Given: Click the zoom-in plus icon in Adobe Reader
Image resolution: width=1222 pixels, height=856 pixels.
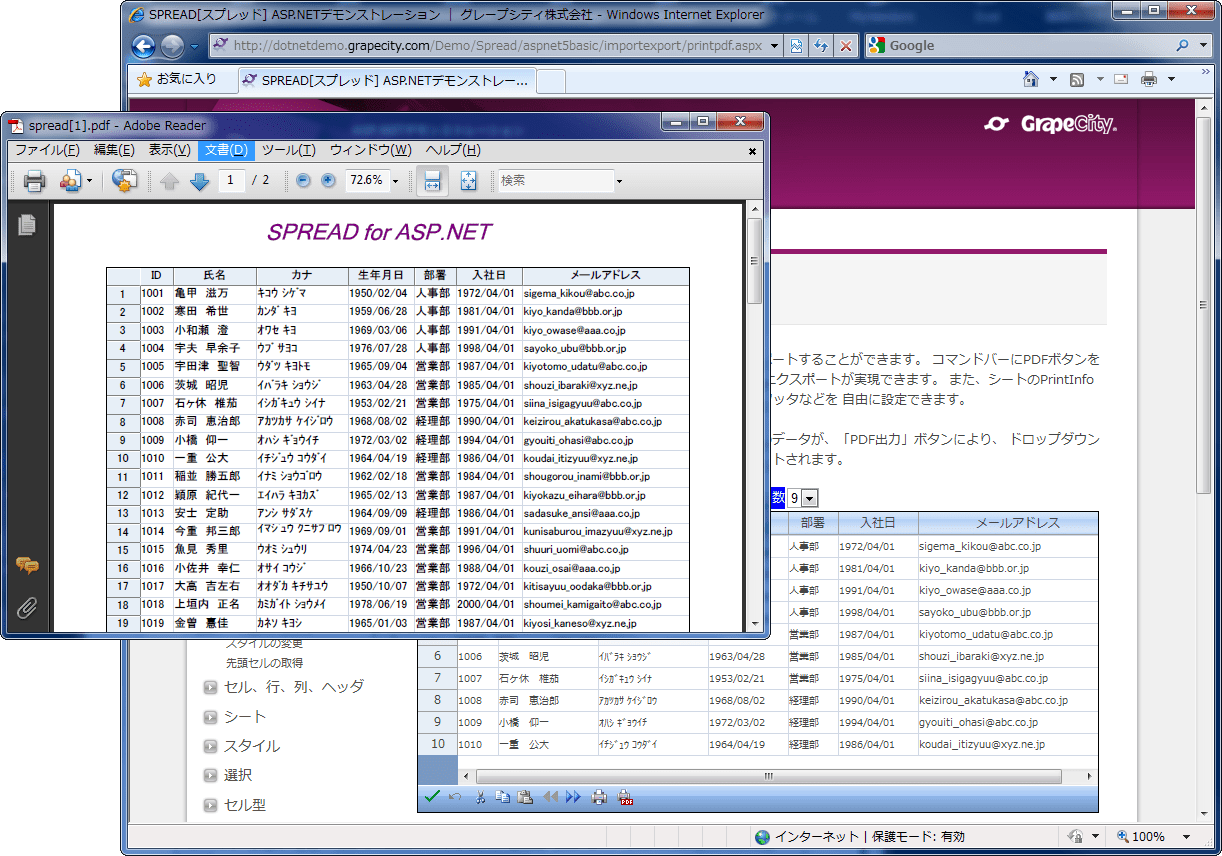Looking at the screenshot, I should (327, 180).
